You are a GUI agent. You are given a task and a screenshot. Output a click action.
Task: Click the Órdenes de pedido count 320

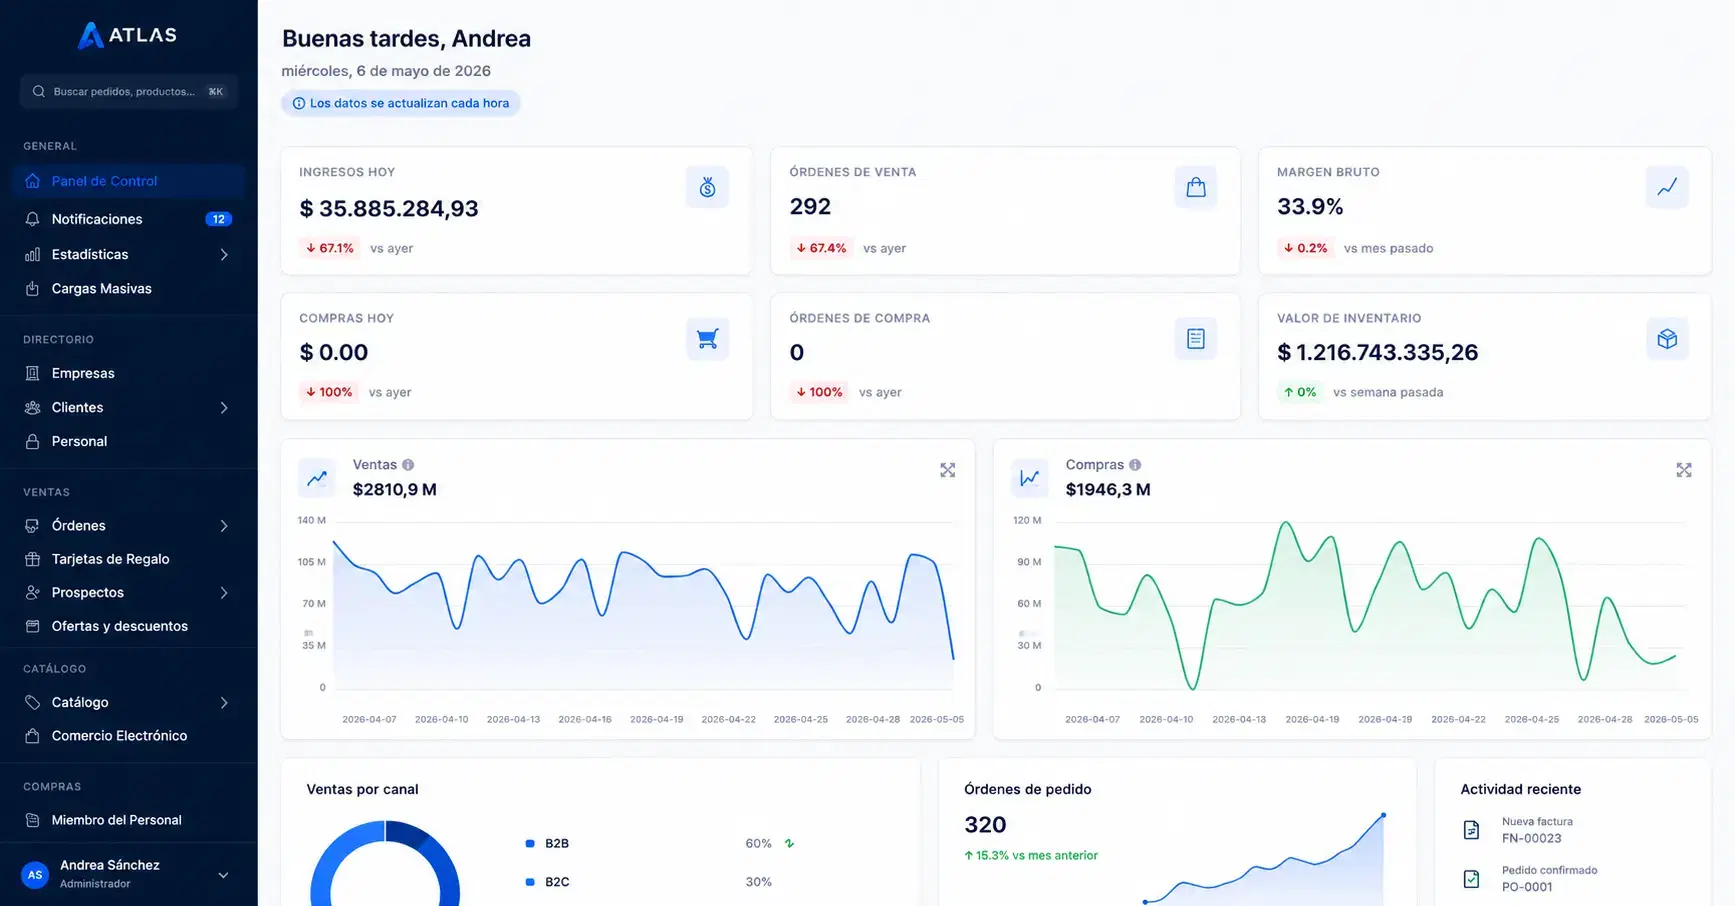tap(985, 825)
